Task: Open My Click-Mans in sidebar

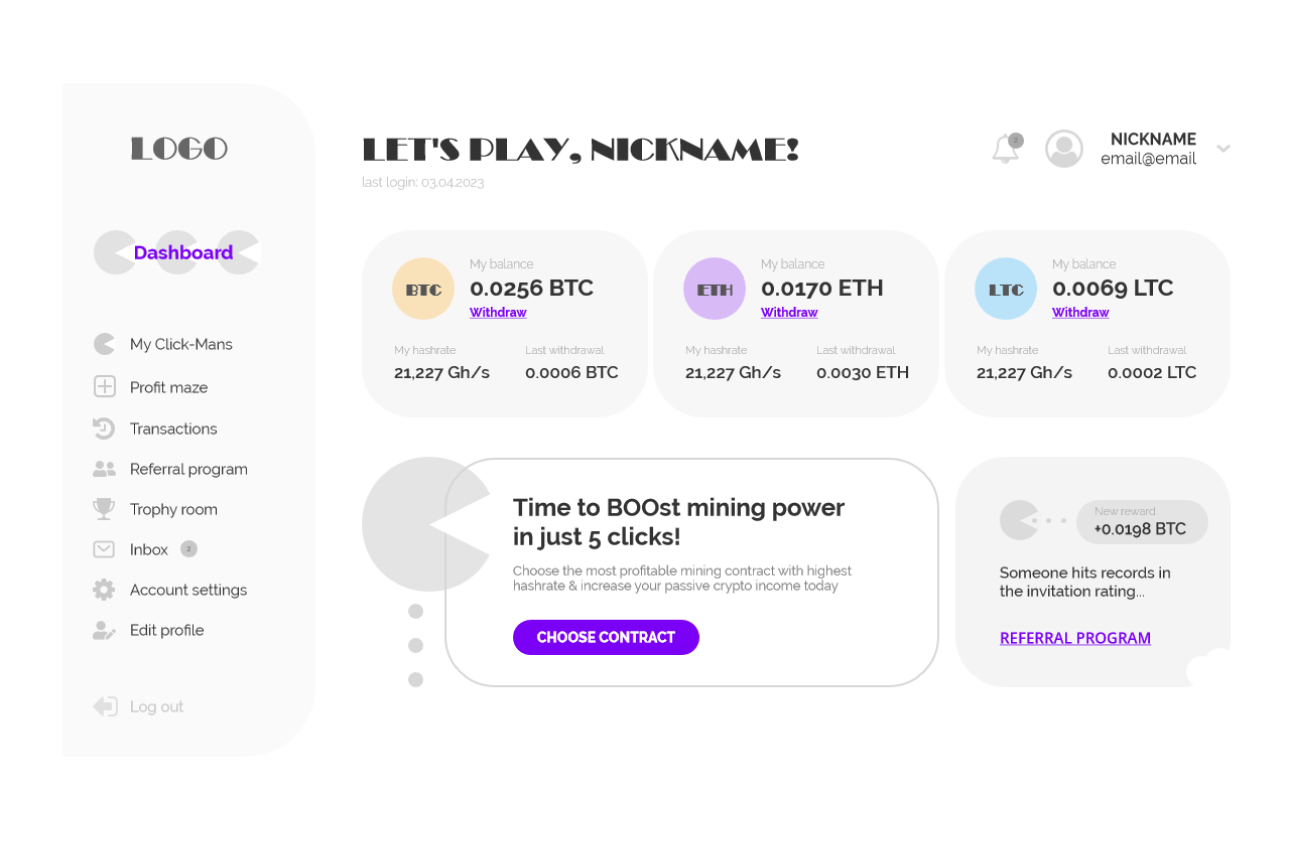Action: point(181,344)
